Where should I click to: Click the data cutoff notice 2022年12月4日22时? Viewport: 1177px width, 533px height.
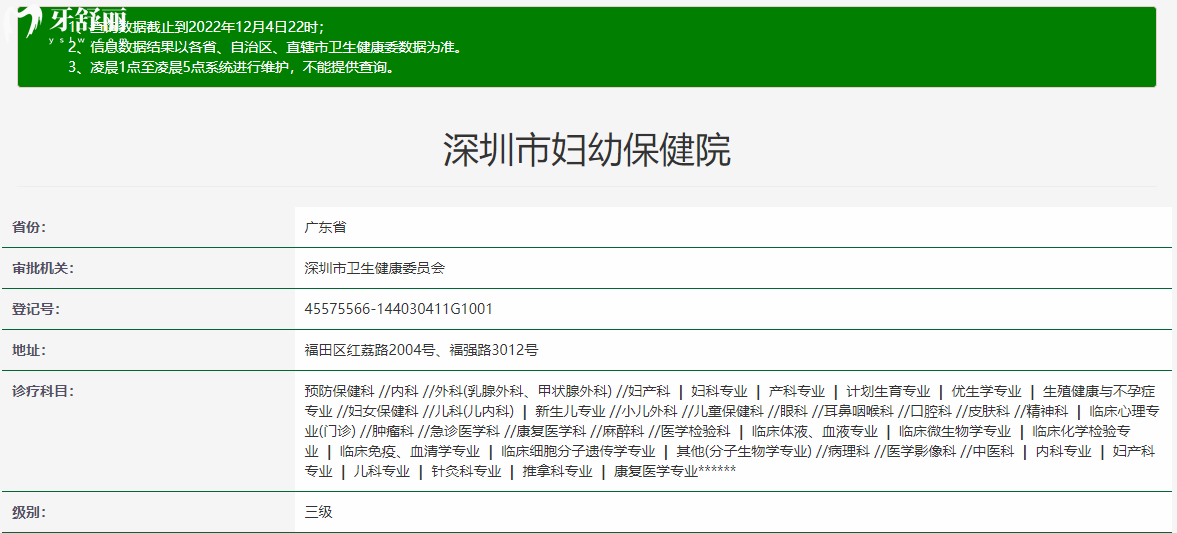click(x=206, y=28)
